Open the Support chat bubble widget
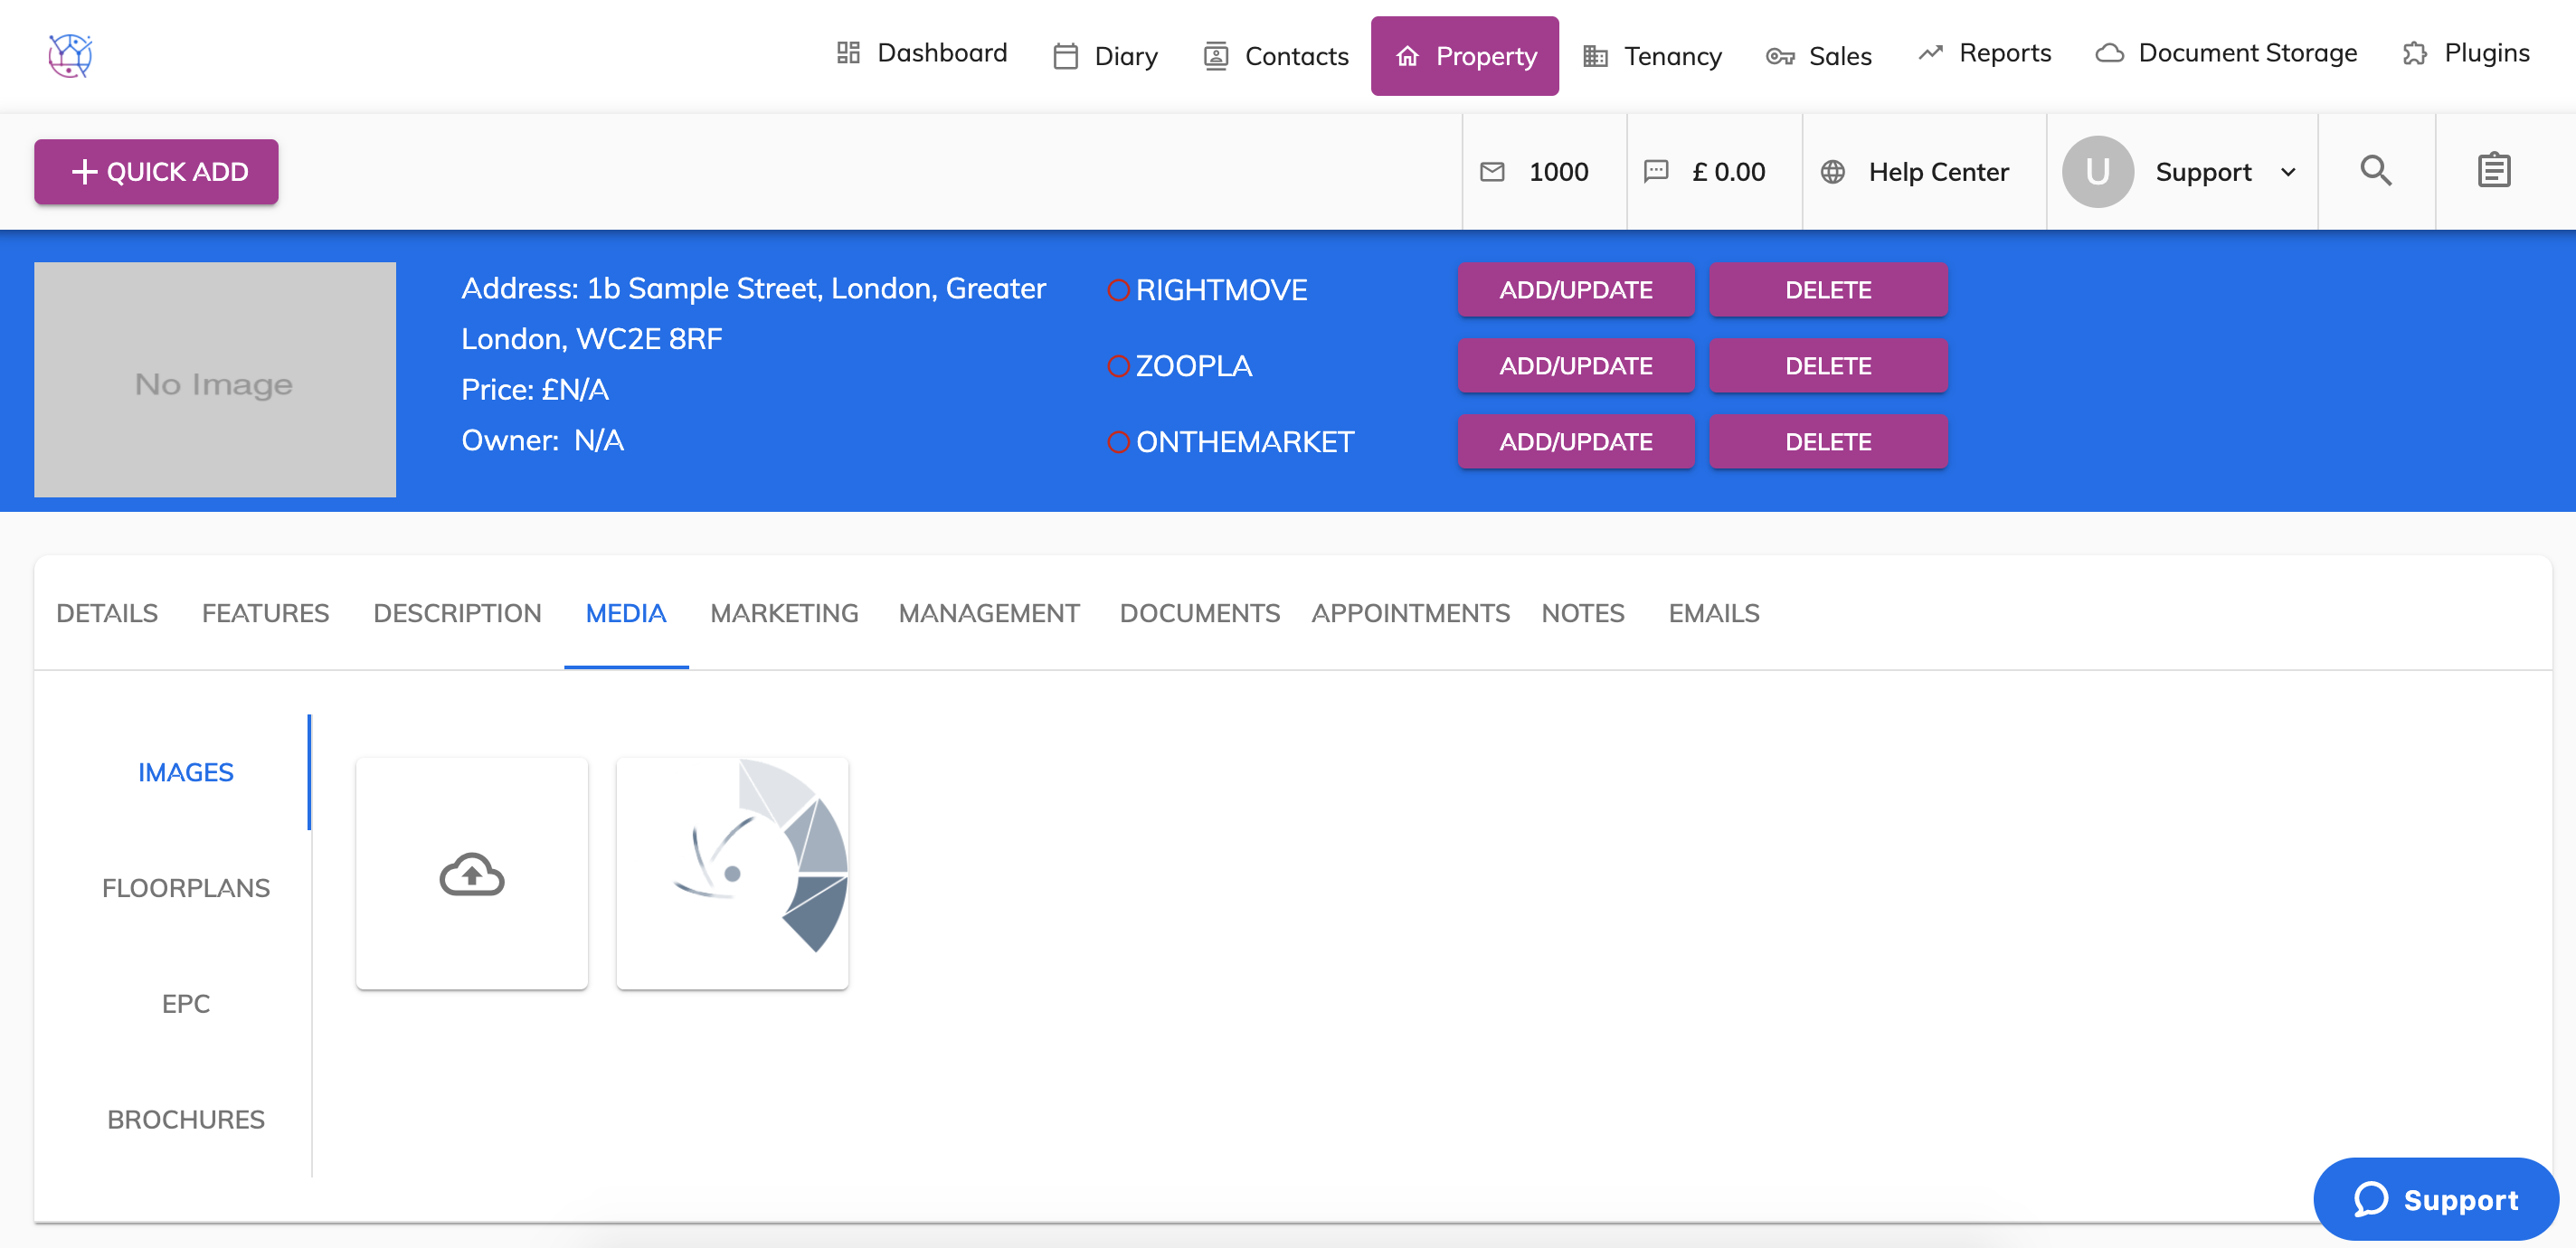Image resolution: width=2576 pixels, height=1248 pixels. pyautogui.click(x=2435, y=1199)
